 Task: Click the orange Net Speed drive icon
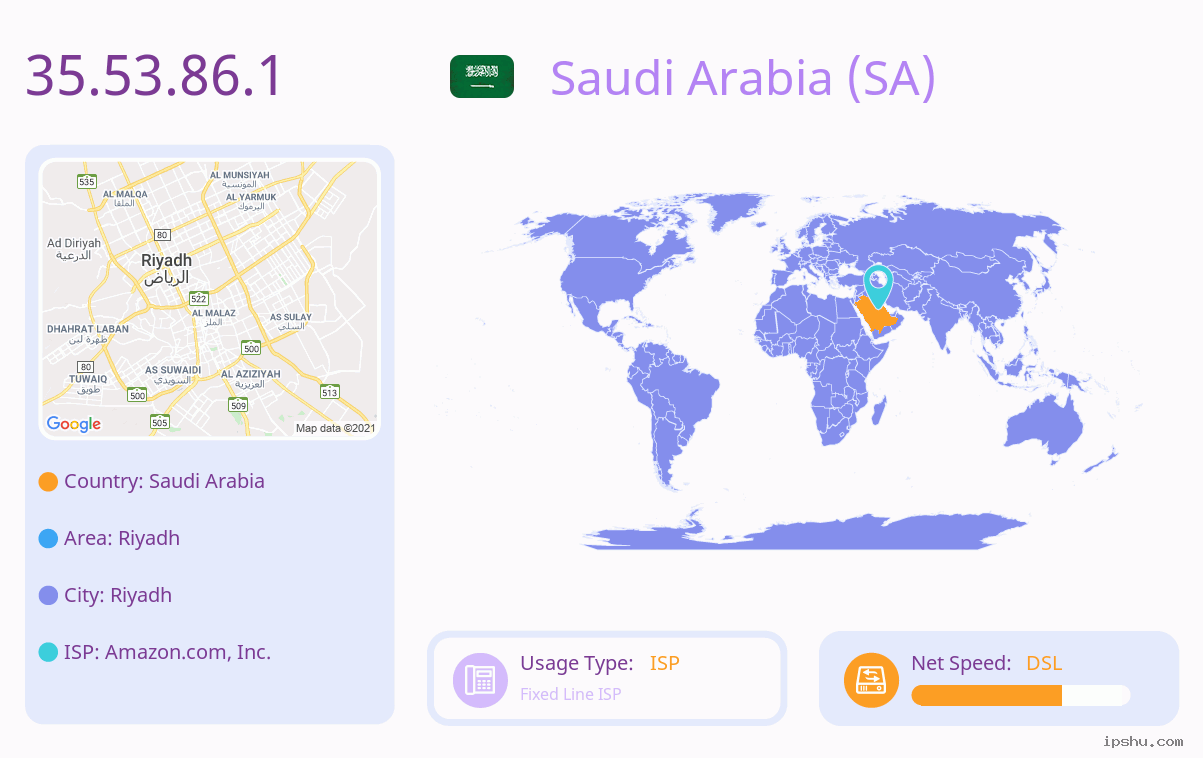pyautogui.click(x=871, y=680)
